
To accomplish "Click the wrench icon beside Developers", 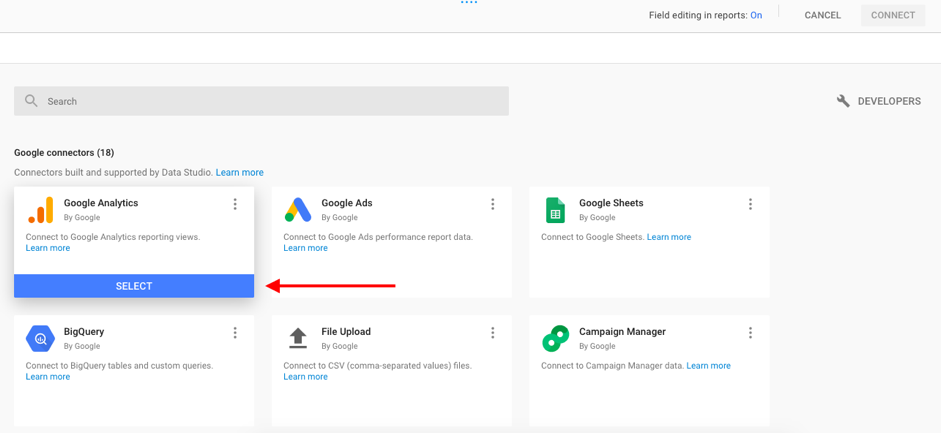I will click(843, 101).
